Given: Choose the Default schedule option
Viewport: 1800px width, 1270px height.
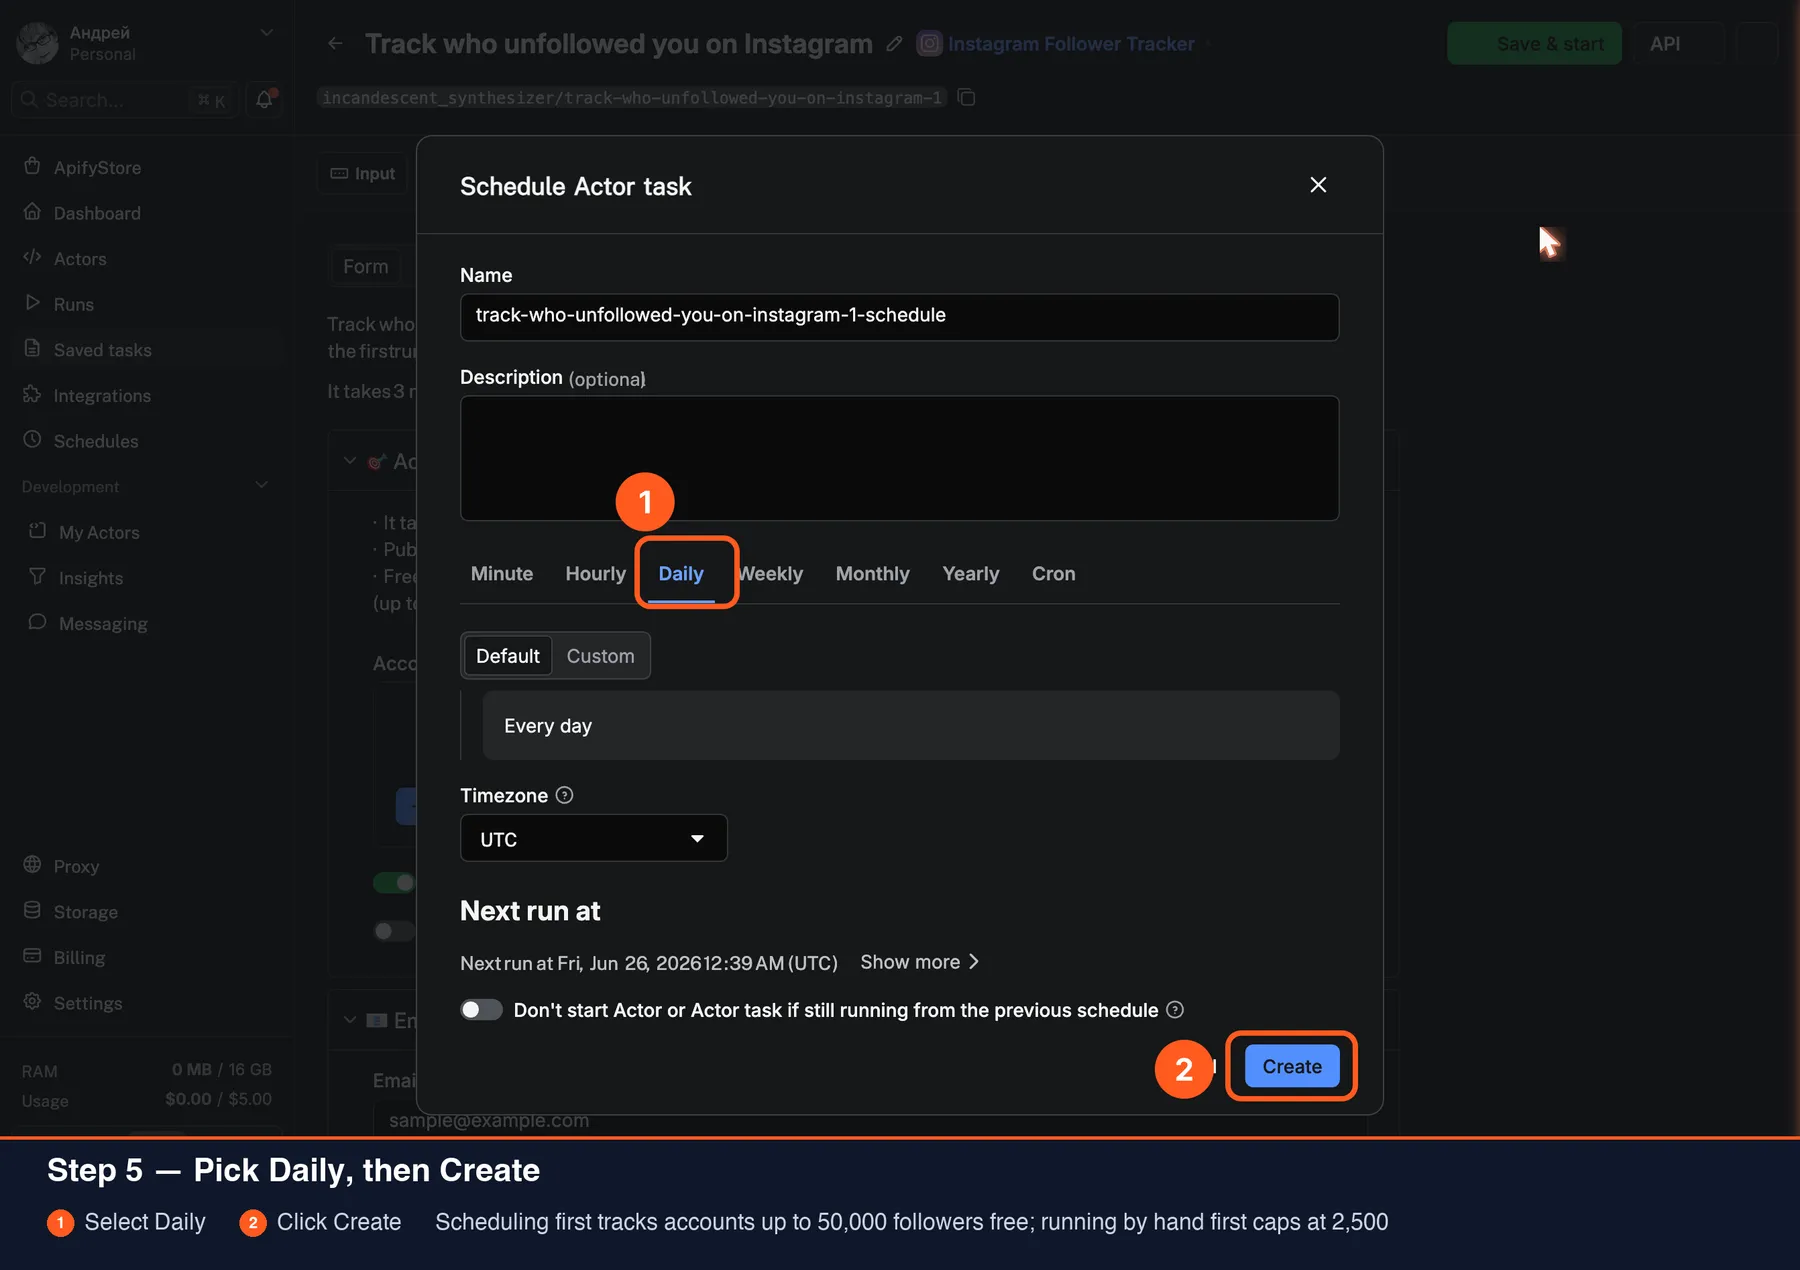Looking at the screenshot, I should 508,656.
